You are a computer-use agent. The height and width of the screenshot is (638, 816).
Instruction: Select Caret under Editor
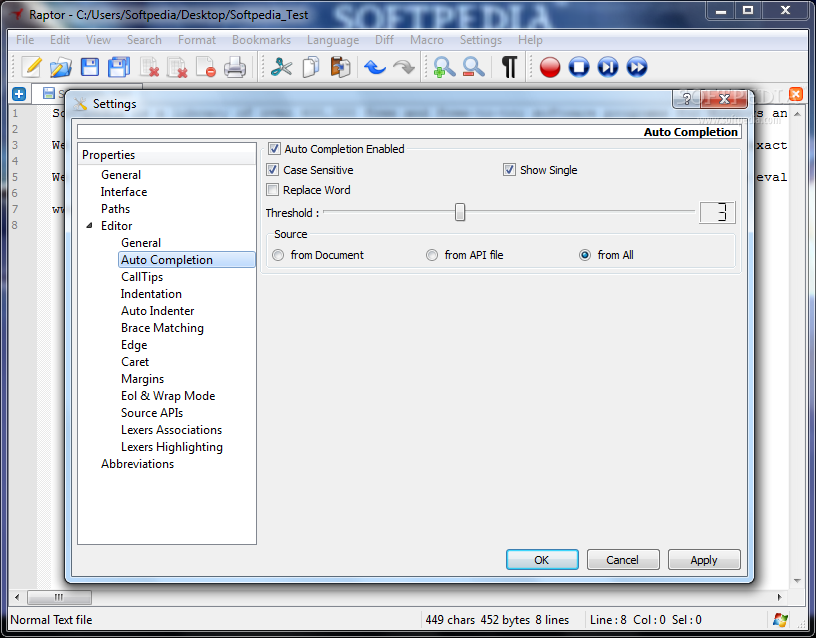(135, 362)
